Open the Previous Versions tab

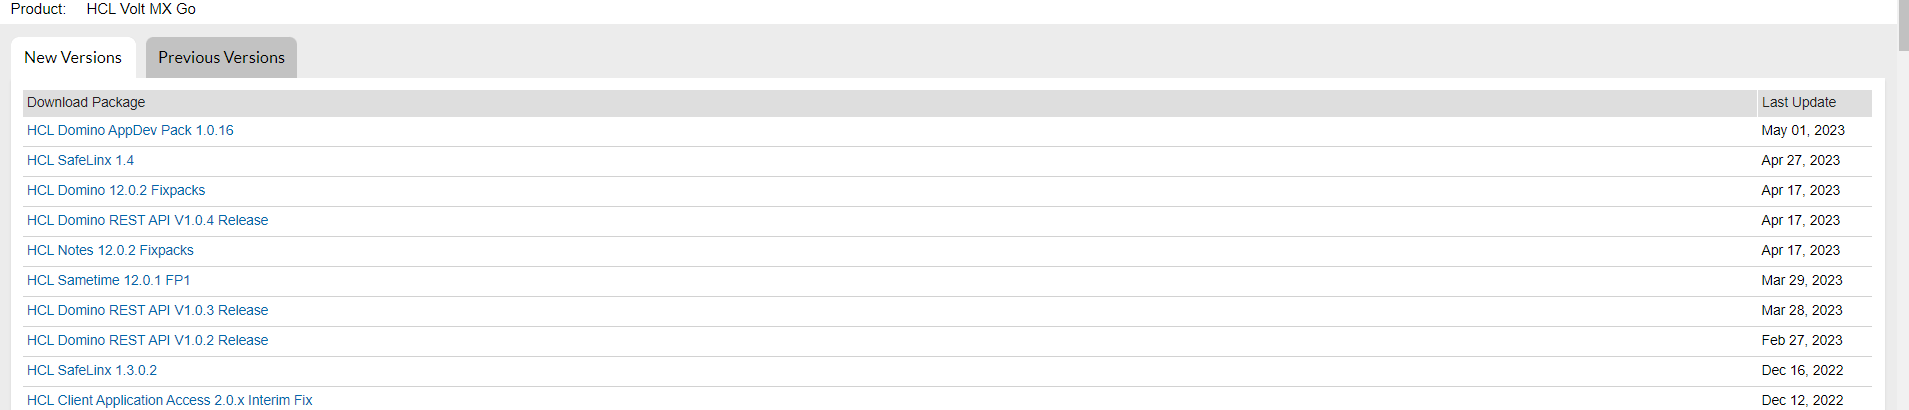pyautogui.click(x=221, y=58)
